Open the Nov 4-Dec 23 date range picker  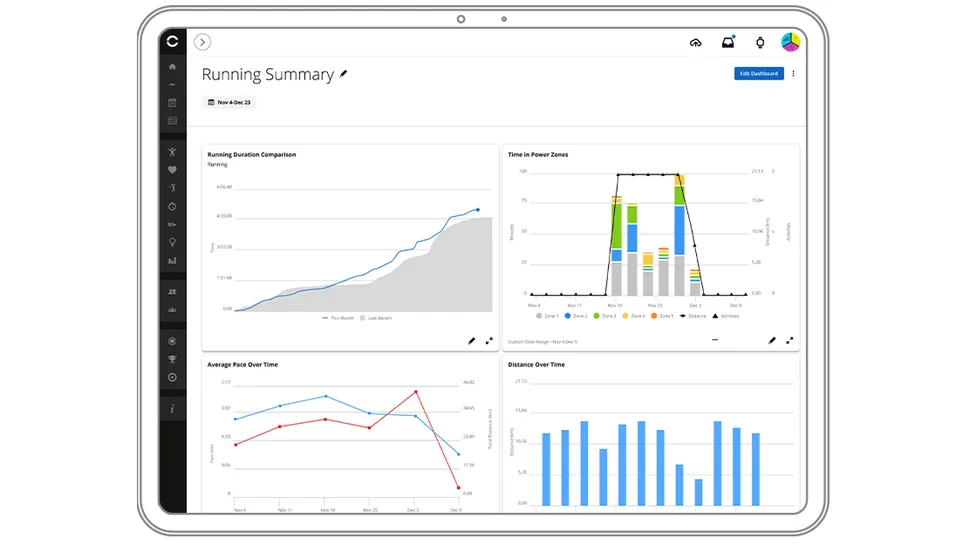[229, 102]
